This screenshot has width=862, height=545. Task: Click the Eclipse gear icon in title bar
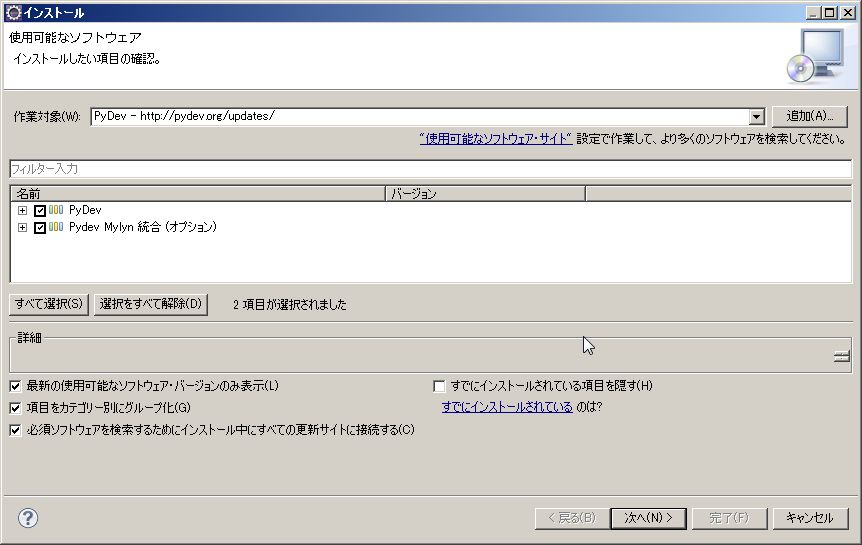pyautogui.click(x=13, y=12)
